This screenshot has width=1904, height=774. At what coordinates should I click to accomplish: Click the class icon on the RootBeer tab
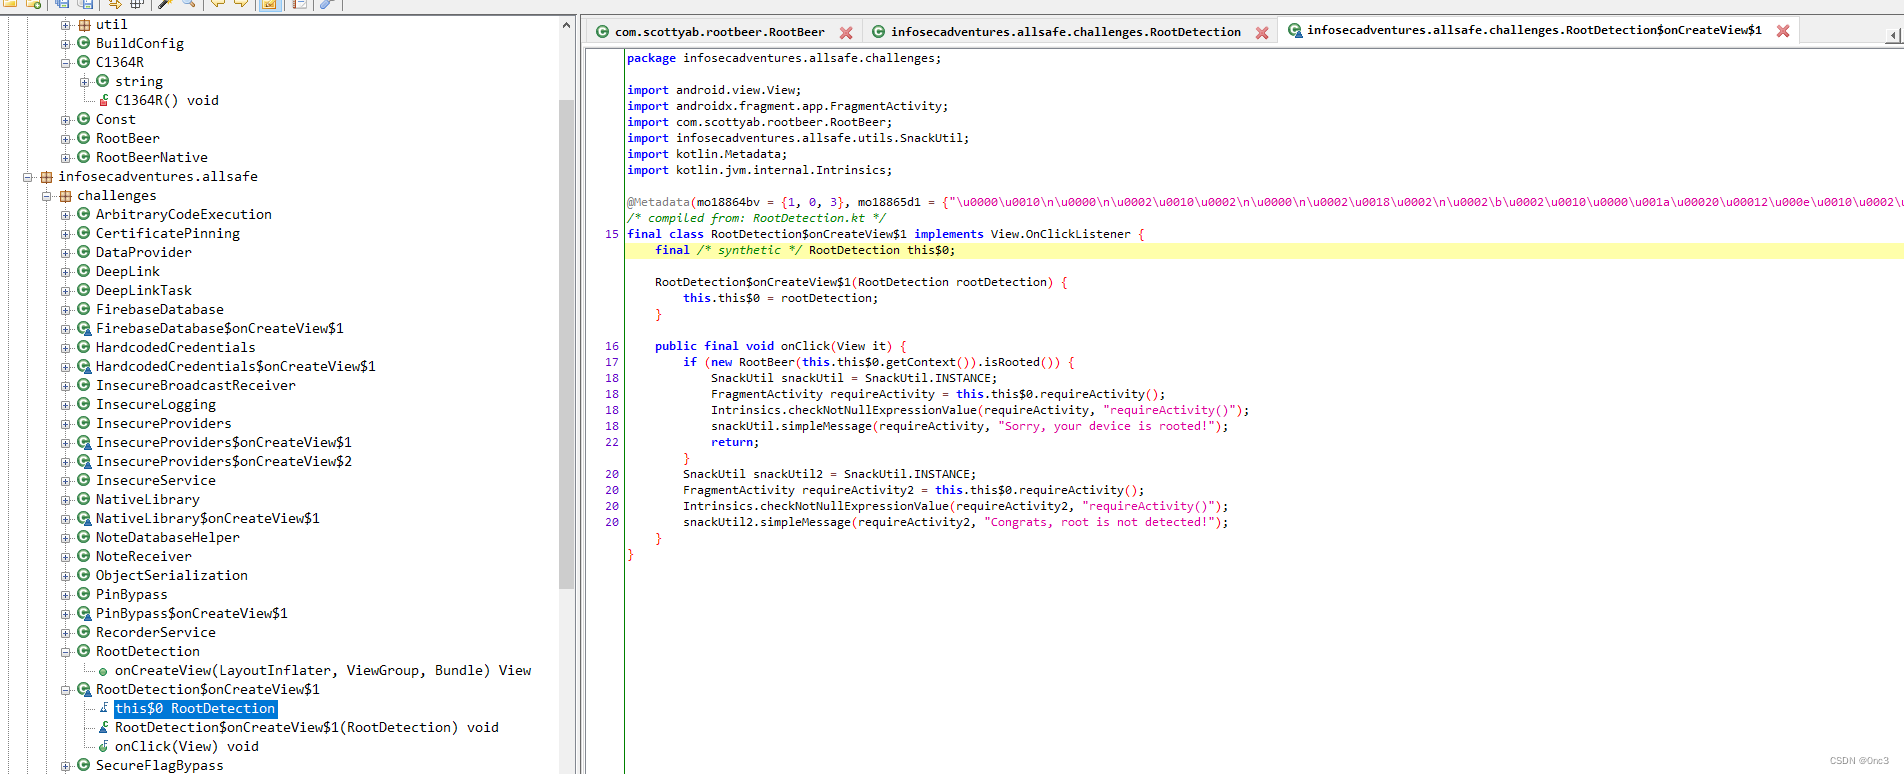tap(602, 32)
